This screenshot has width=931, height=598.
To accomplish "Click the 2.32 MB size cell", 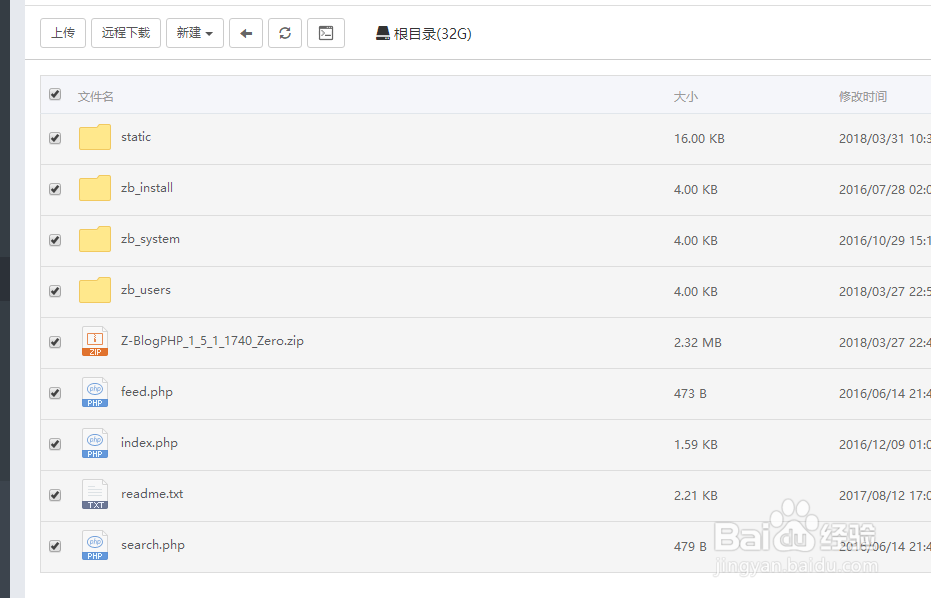I will tap(698, 343).
